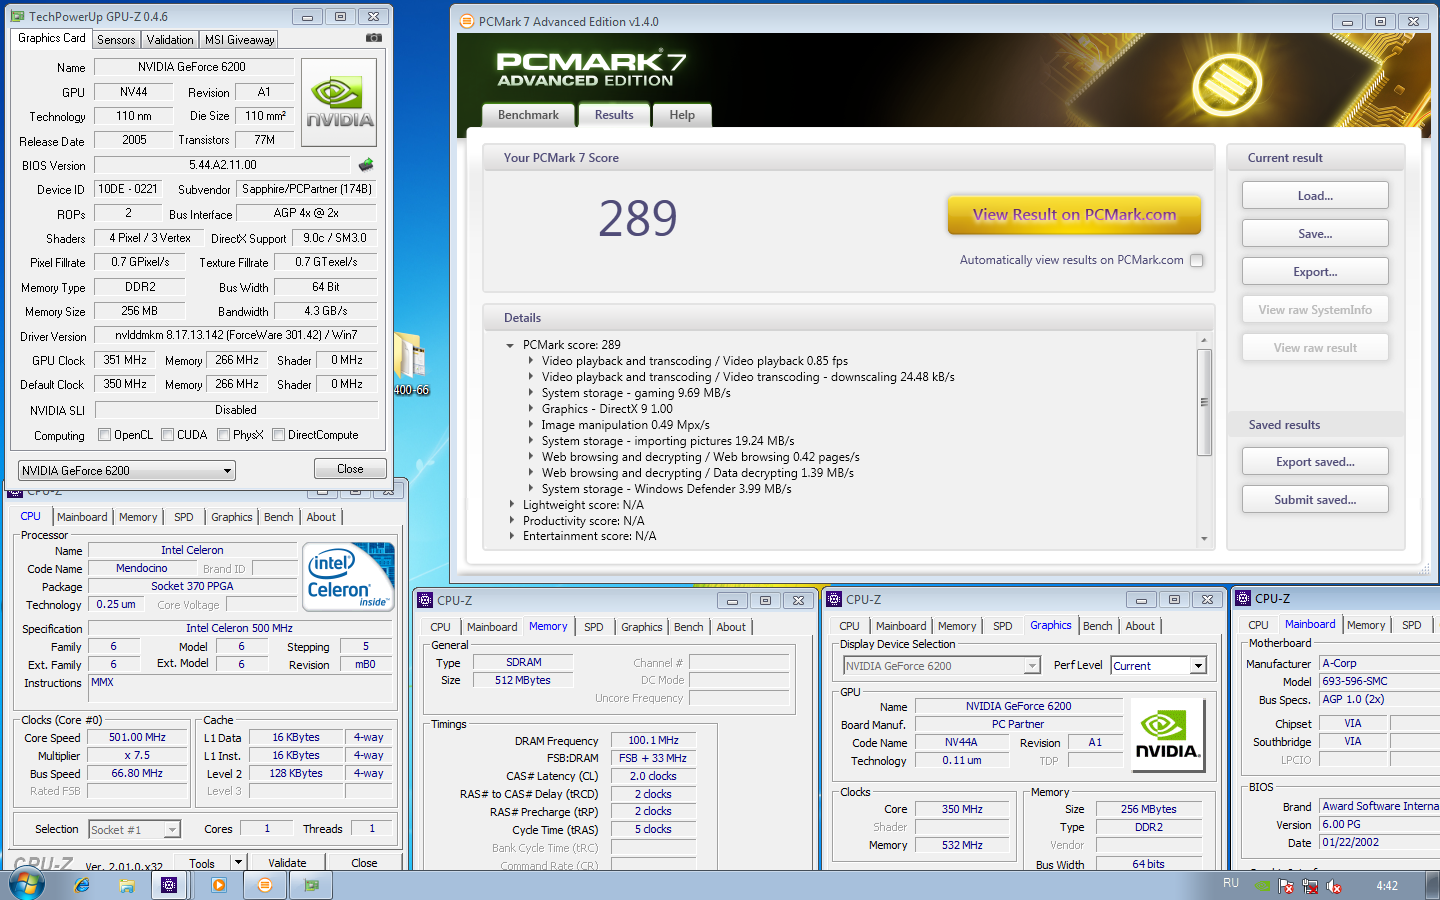Click the Details list scrollbar thumb

tap(1204, 402)
